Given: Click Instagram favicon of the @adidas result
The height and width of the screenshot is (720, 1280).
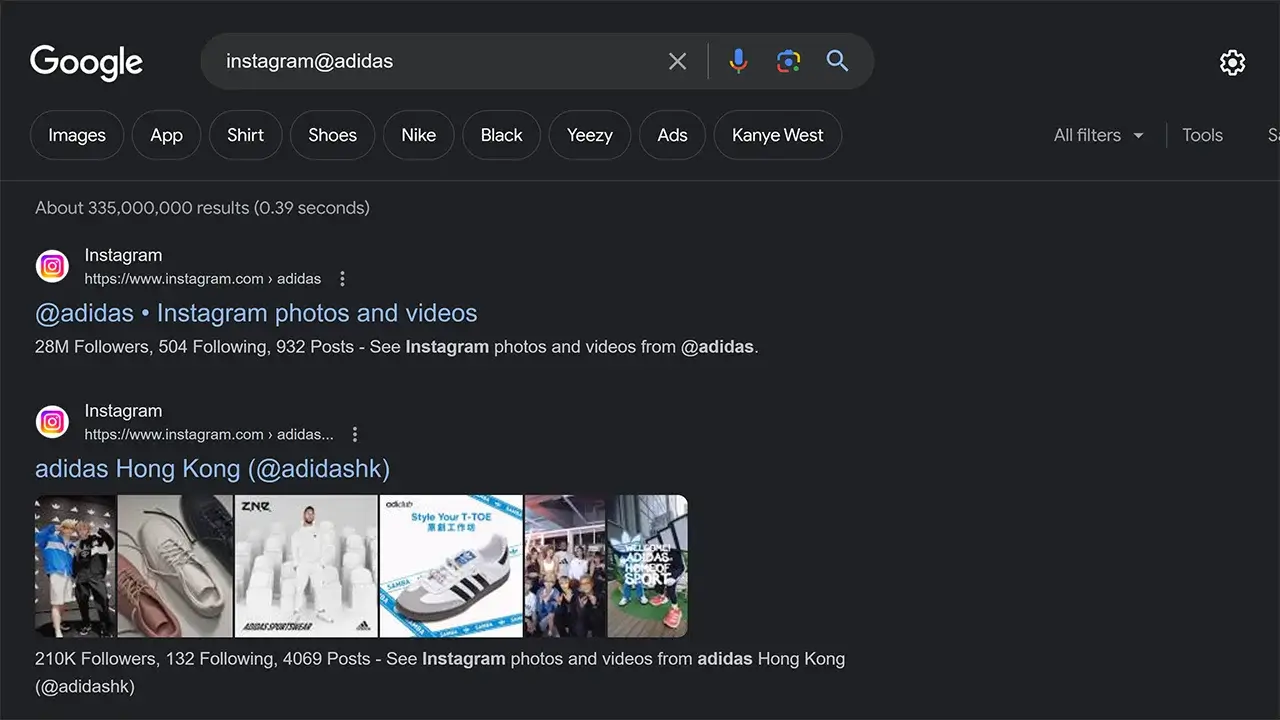Looking at the screenshot, I should (52, 266).
